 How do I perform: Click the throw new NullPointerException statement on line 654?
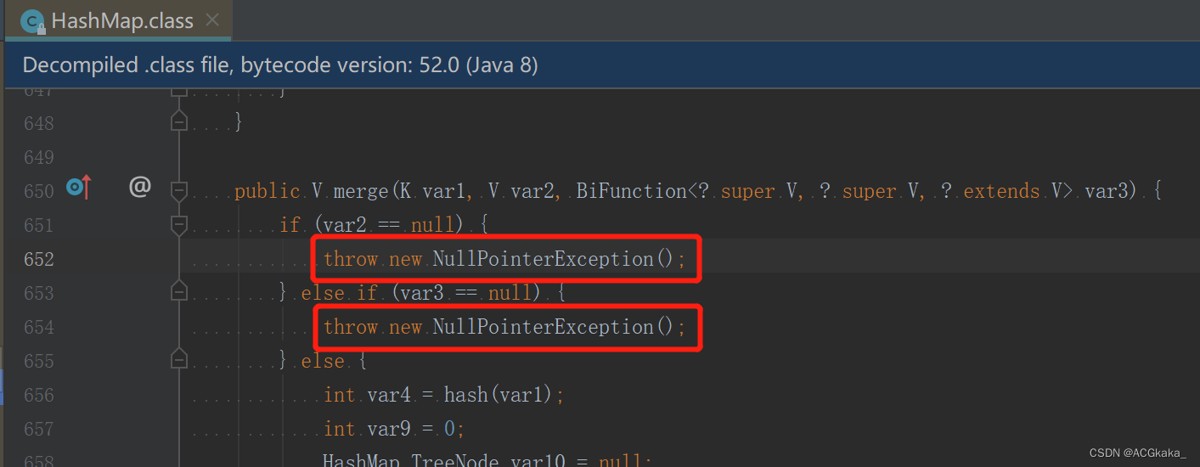tap(504, 327)
